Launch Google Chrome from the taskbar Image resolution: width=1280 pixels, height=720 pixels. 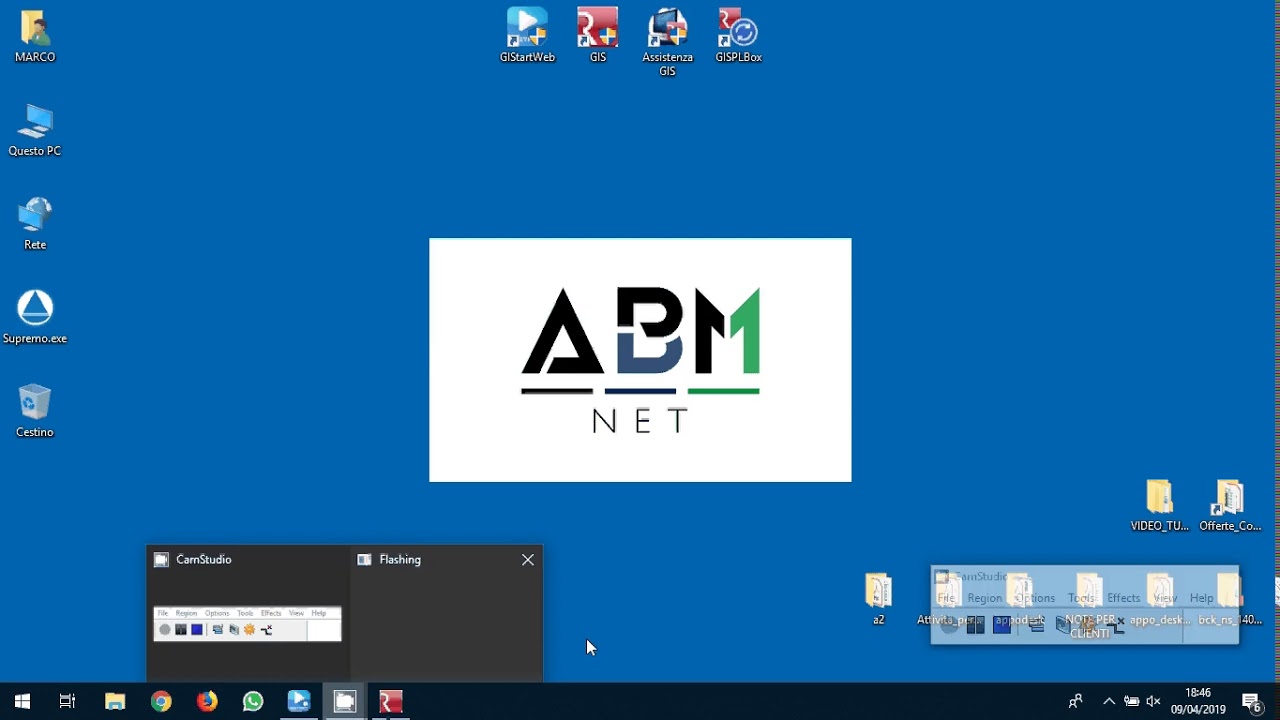tap(161, 701)
